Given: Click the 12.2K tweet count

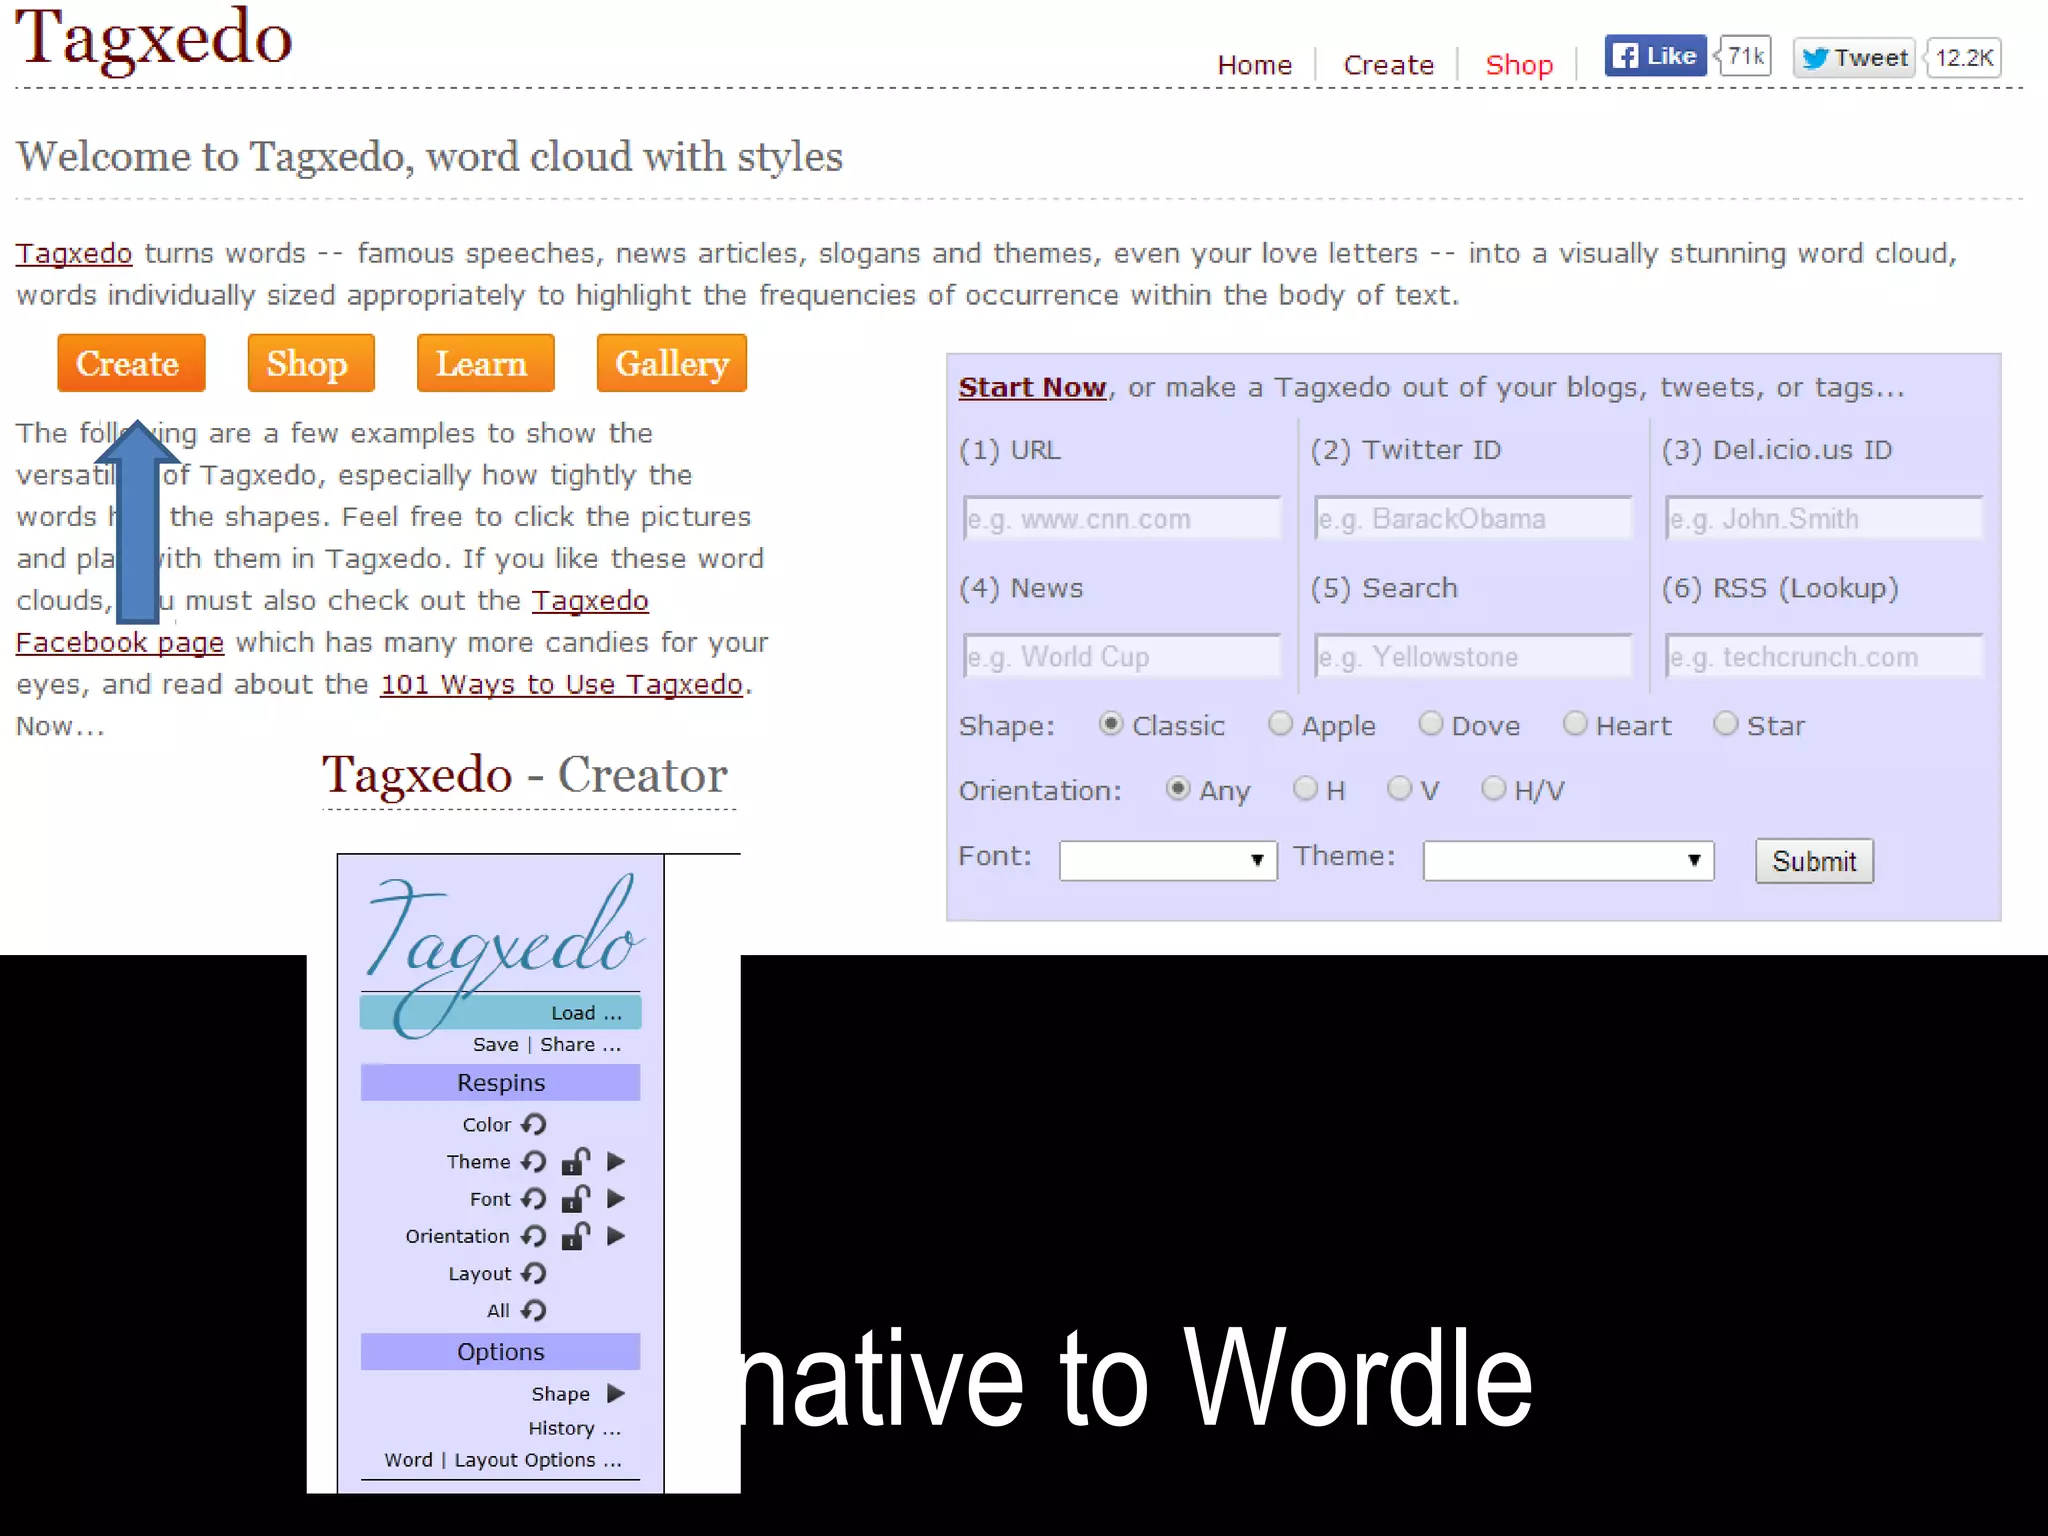Looking at the screenshot, I should tap(1963, 58).
